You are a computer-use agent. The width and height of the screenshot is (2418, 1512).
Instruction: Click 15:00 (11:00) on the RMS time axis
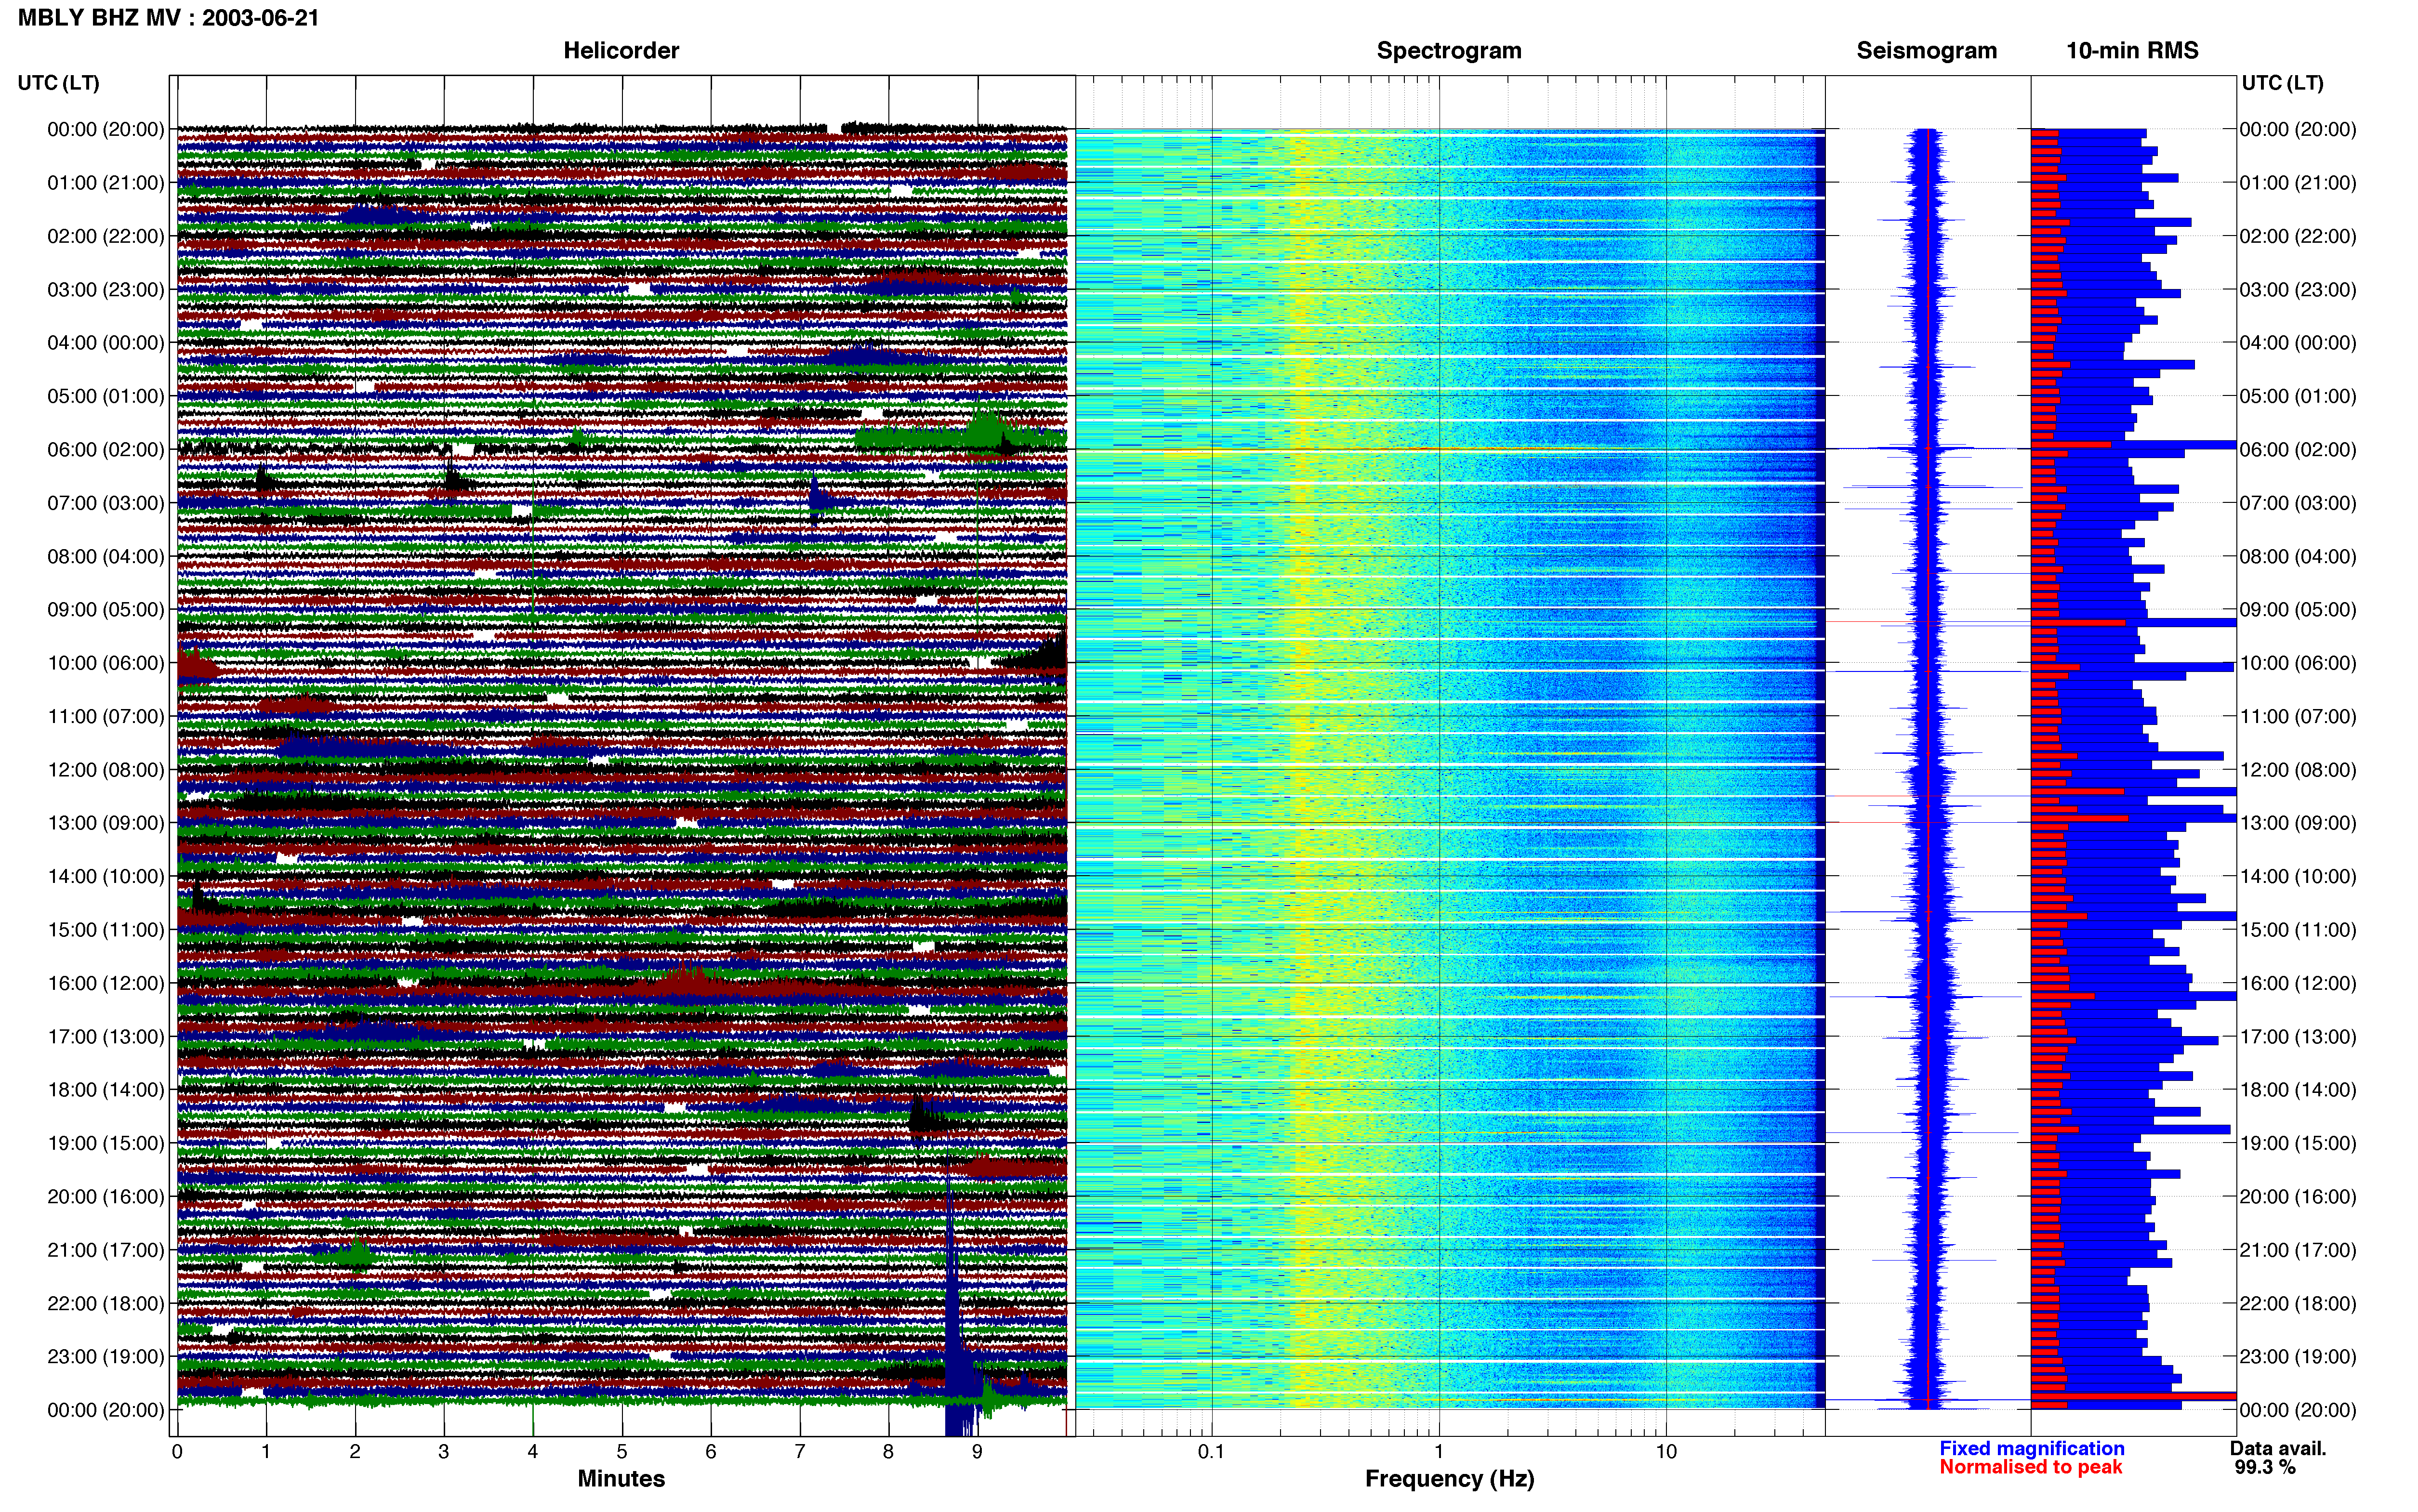pos(2298,929)
